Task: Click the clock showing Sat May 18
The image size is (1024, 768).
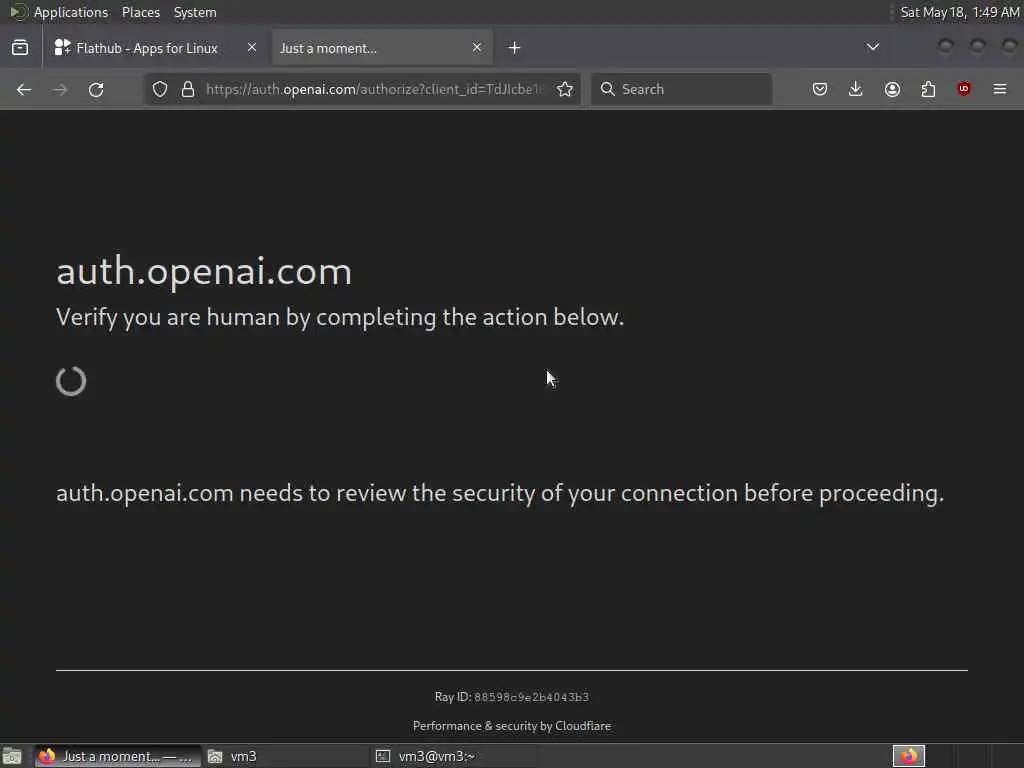Action: (959, 12)
